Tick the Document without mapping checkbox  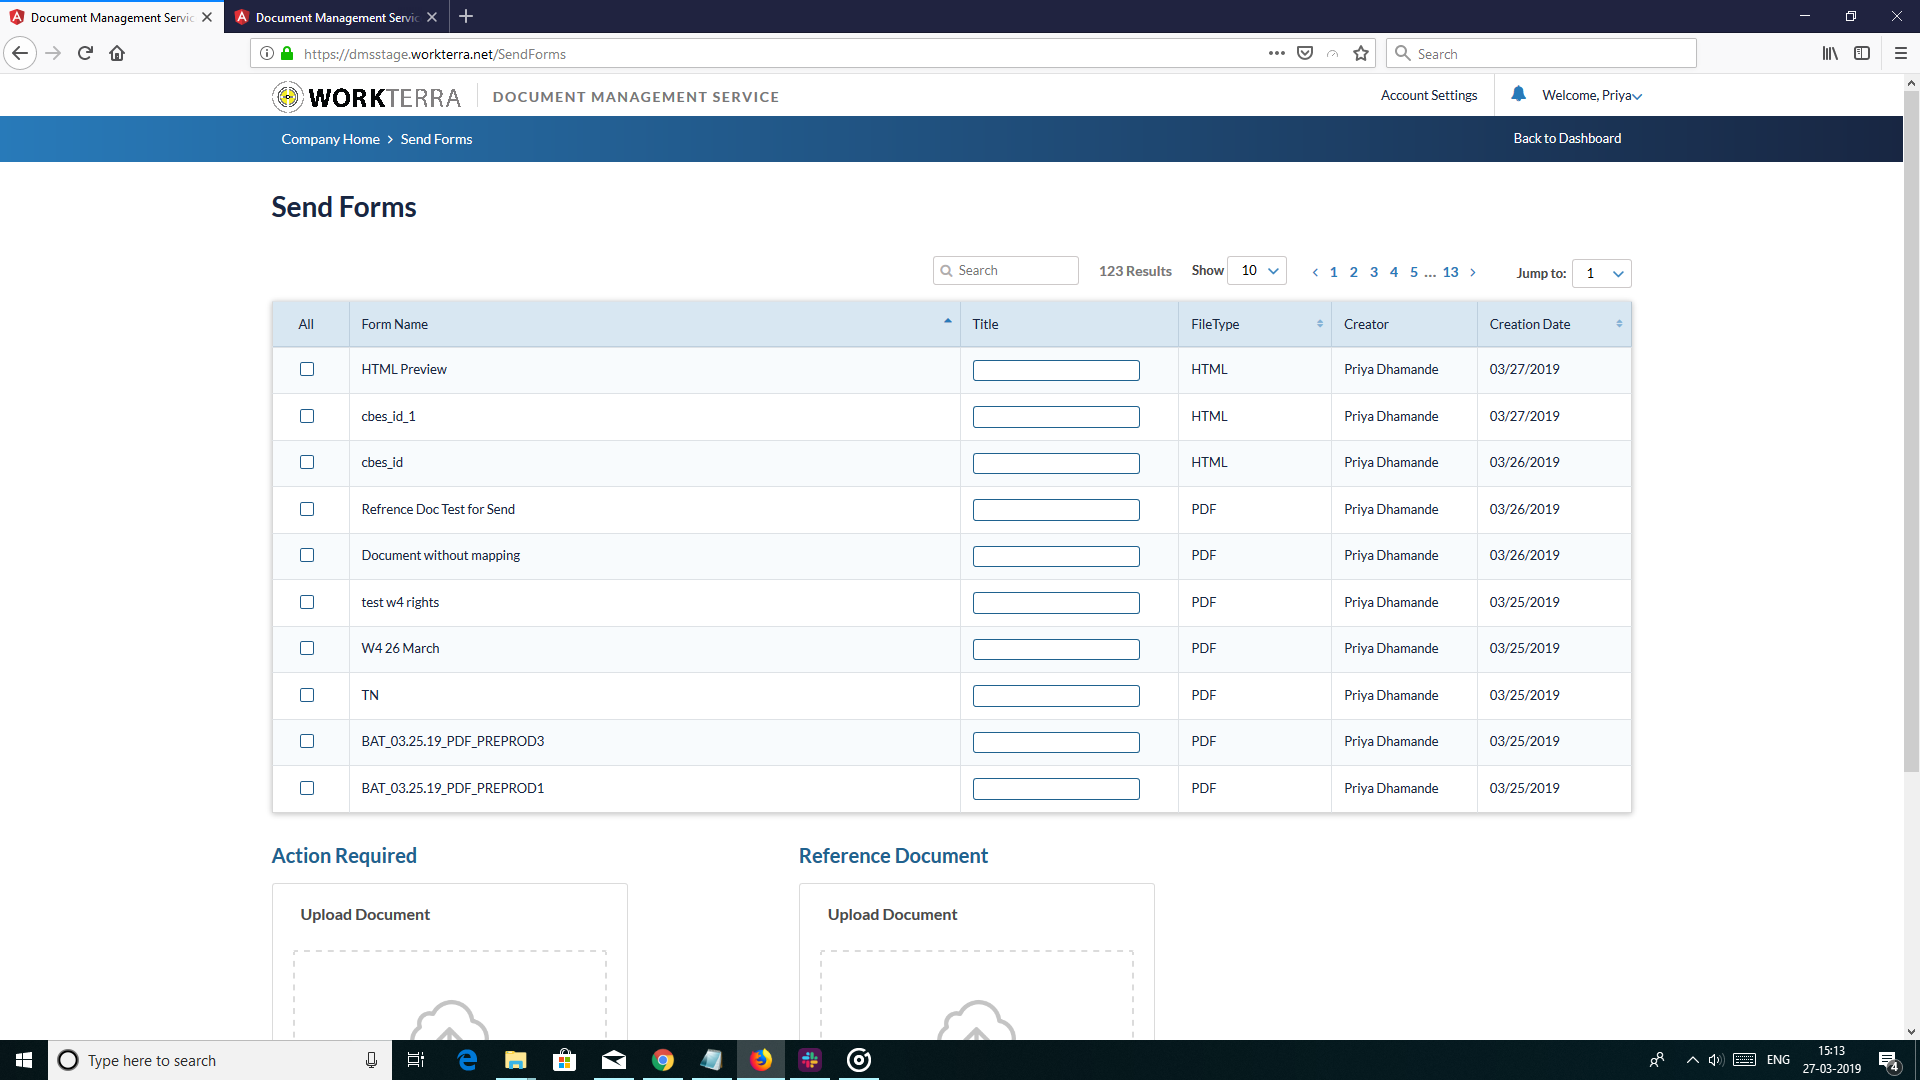tap(307, 555)
